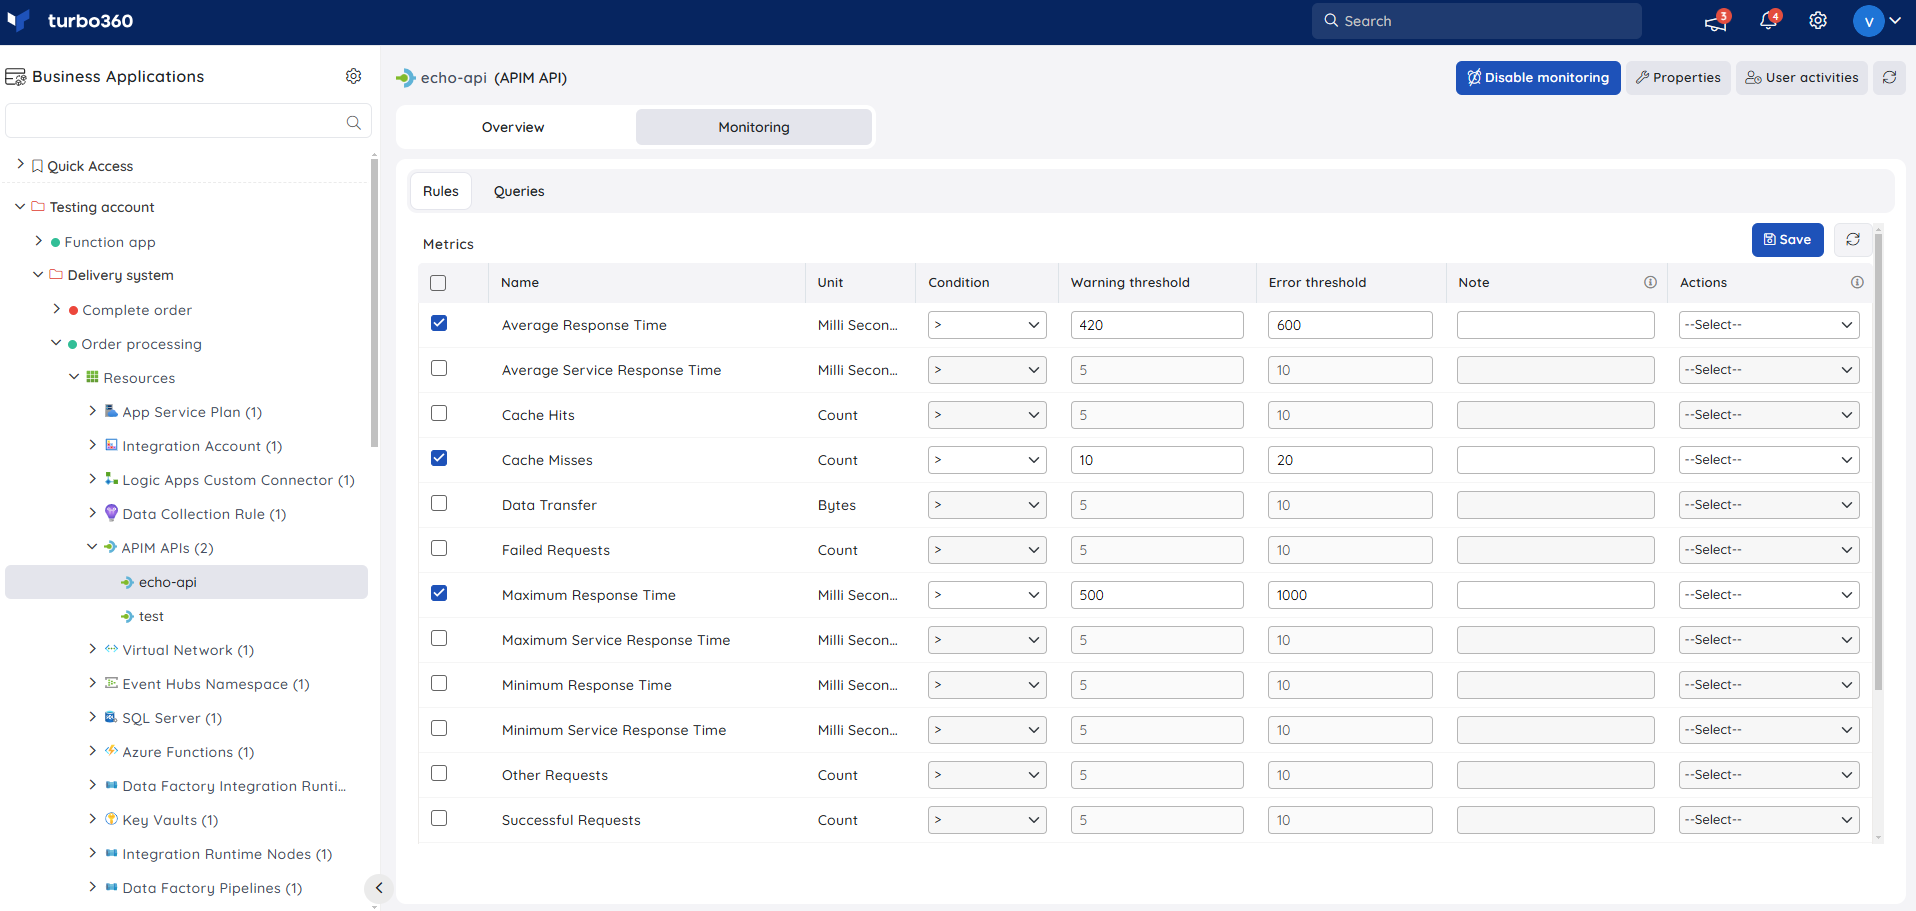Click the Resources grid icon
This screenshot has width=1916, height=911.
(92, 377)
